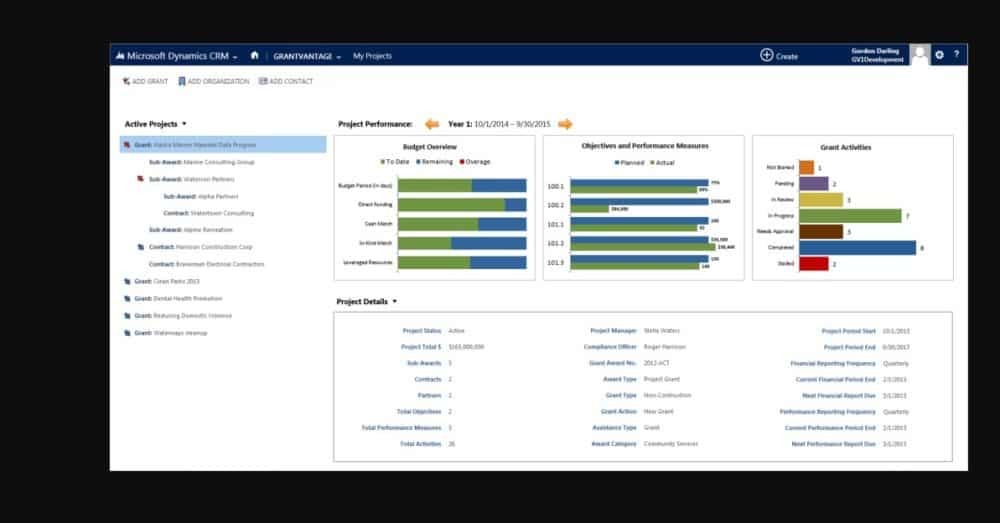Click the help question mark icon
Screen dimensions: 1000x523
tap(956, 55)
